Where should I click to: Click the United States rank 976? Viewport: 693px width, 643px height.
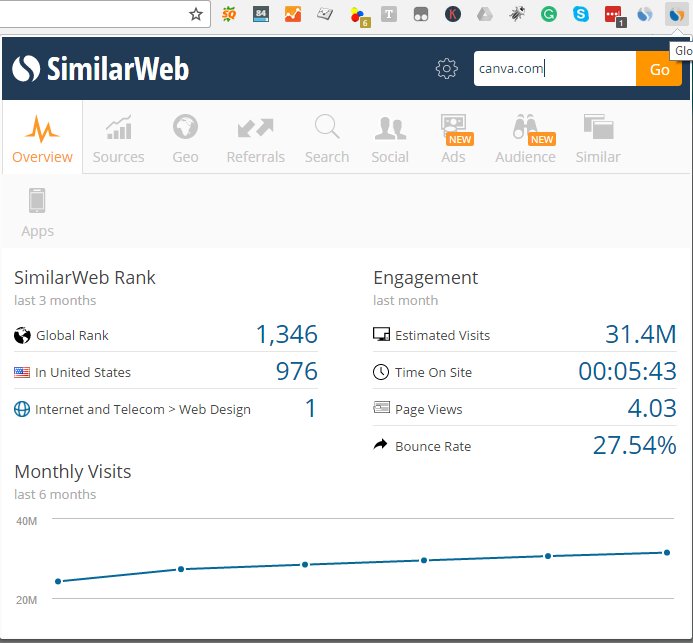click(297, 371)
